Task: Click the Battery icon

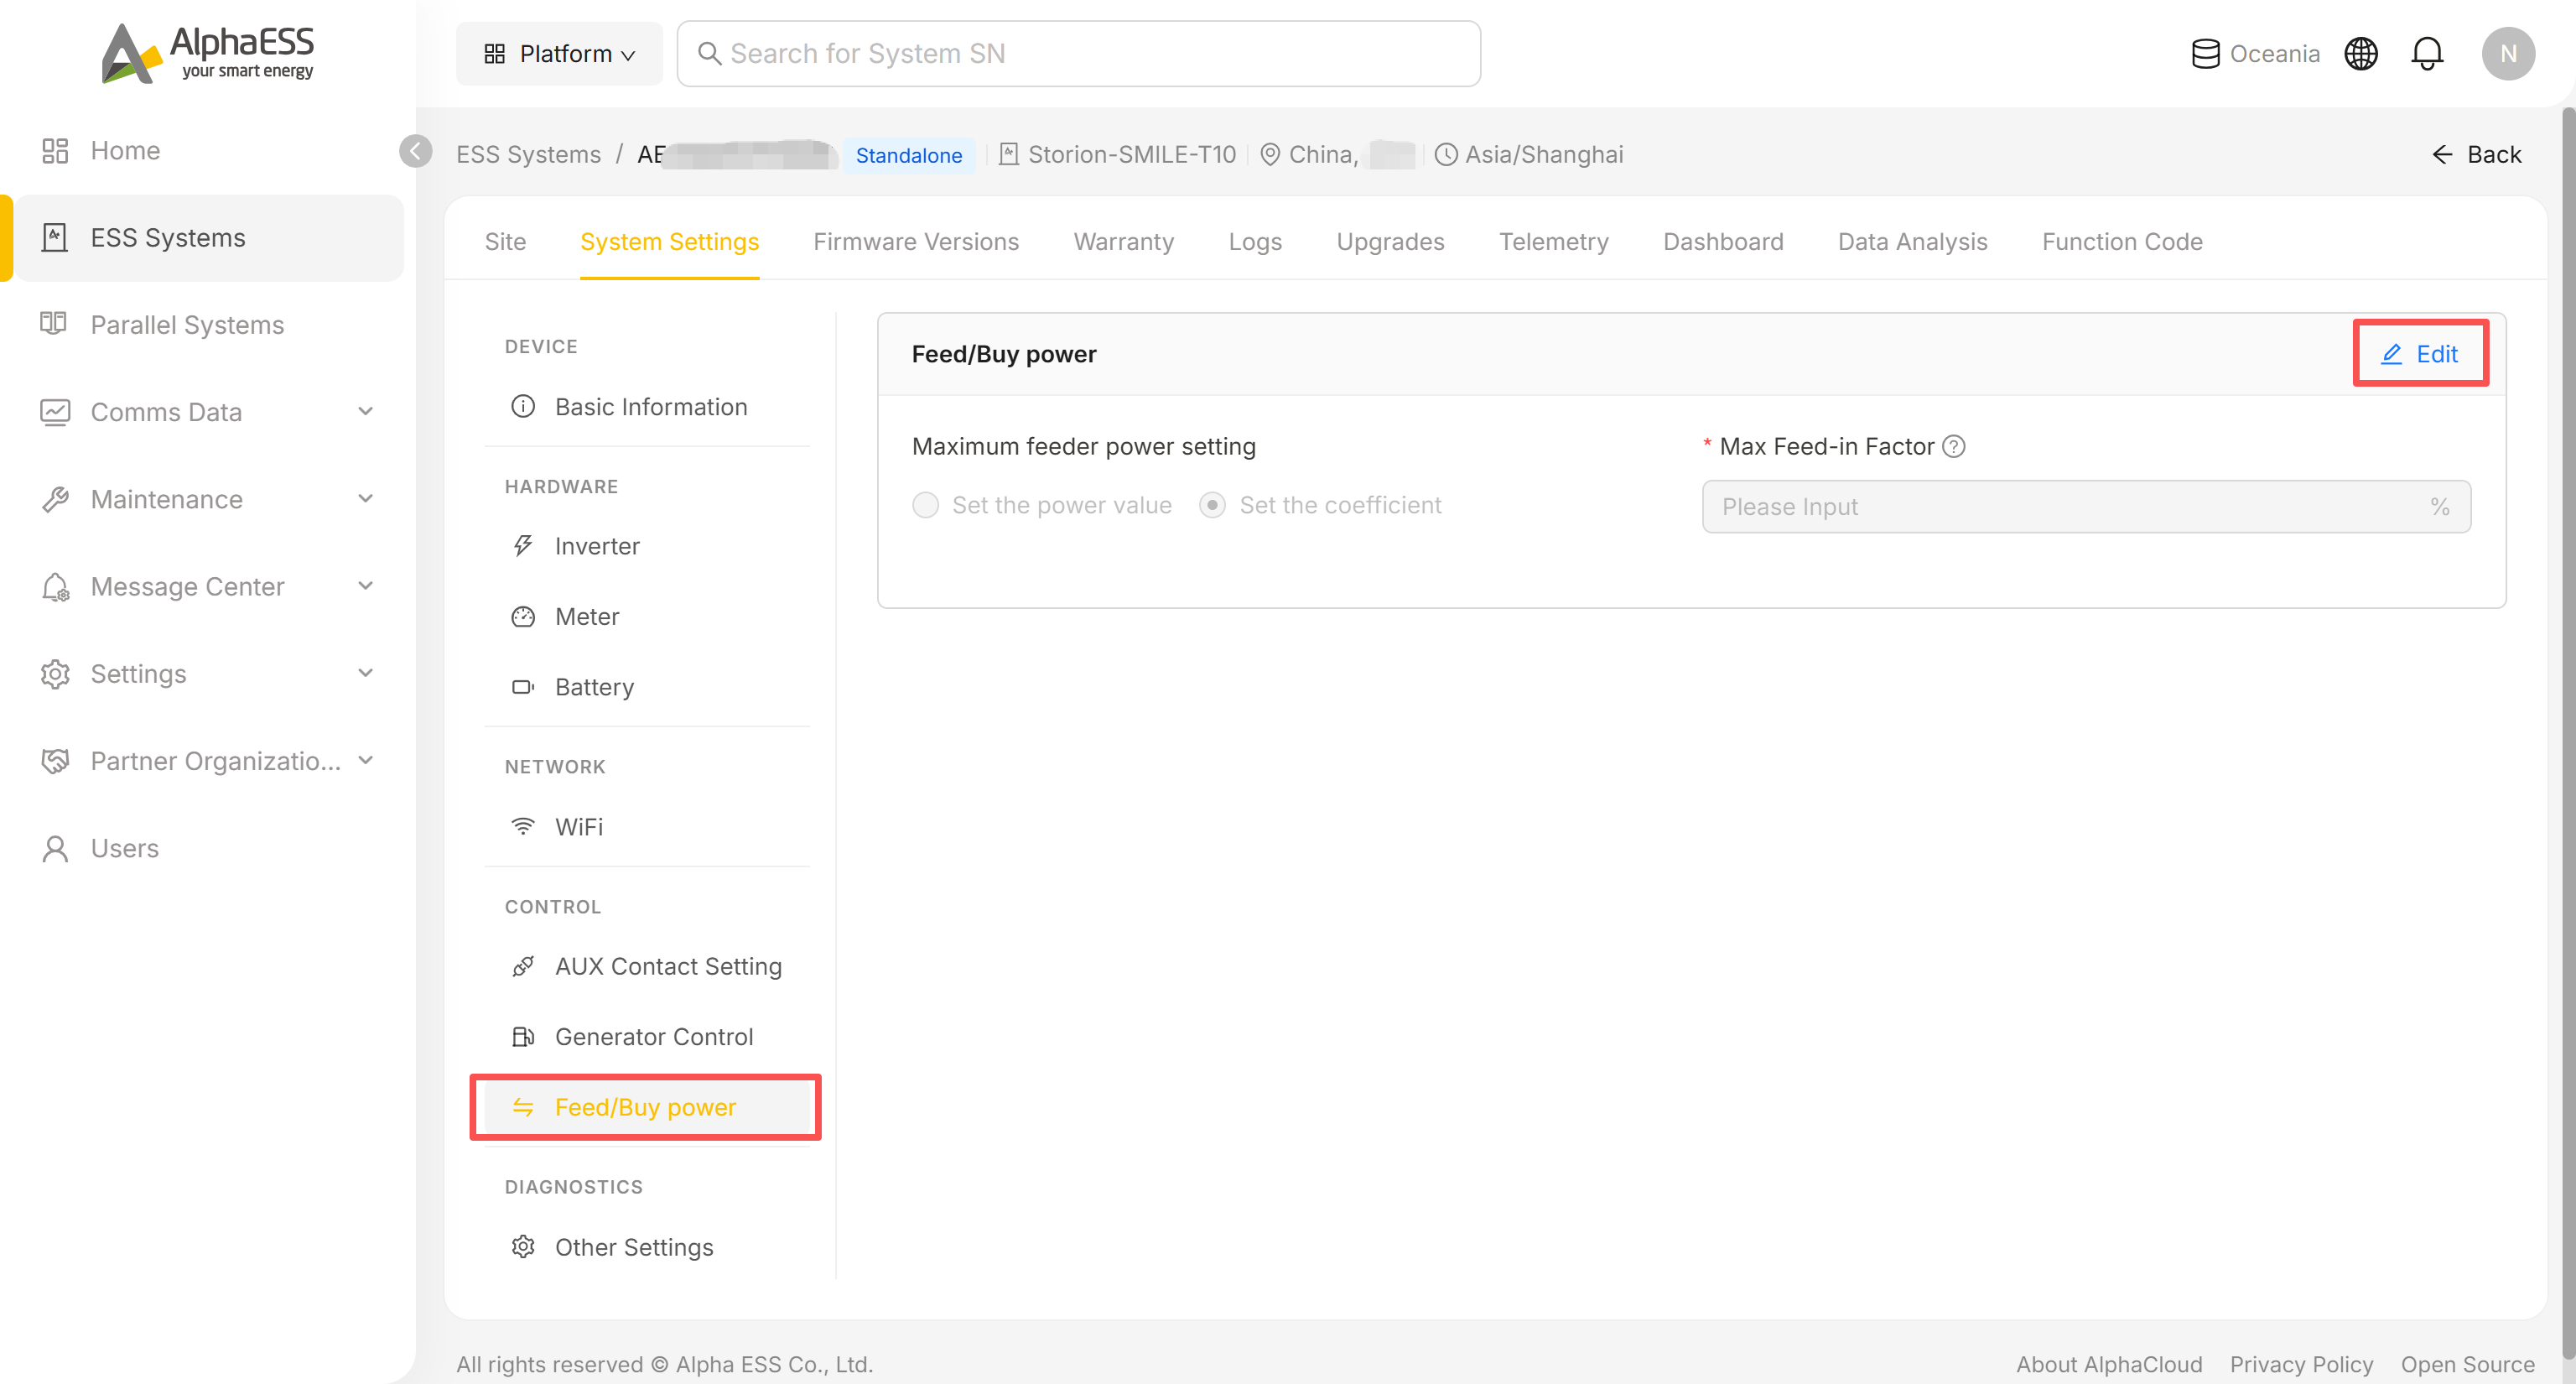Action: (523, 687)
